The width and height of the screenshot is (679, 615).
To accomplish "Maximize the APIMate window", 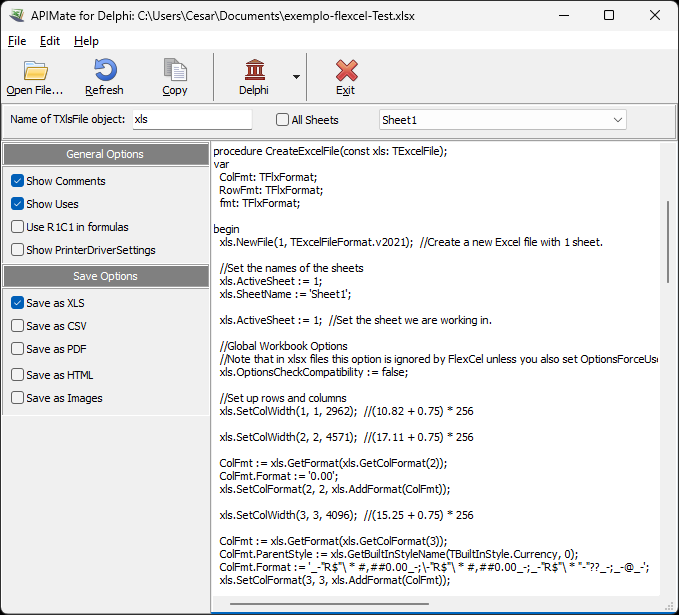I will point(609,16).
